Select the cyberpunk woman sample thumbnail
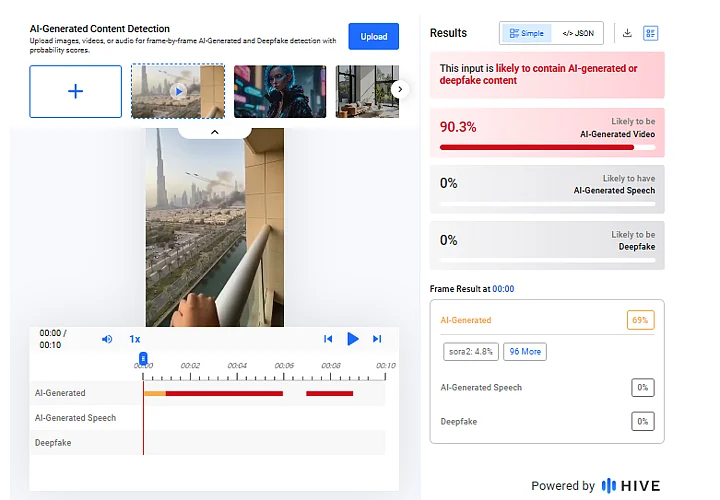The image size is (720, 500). (280, 91)
